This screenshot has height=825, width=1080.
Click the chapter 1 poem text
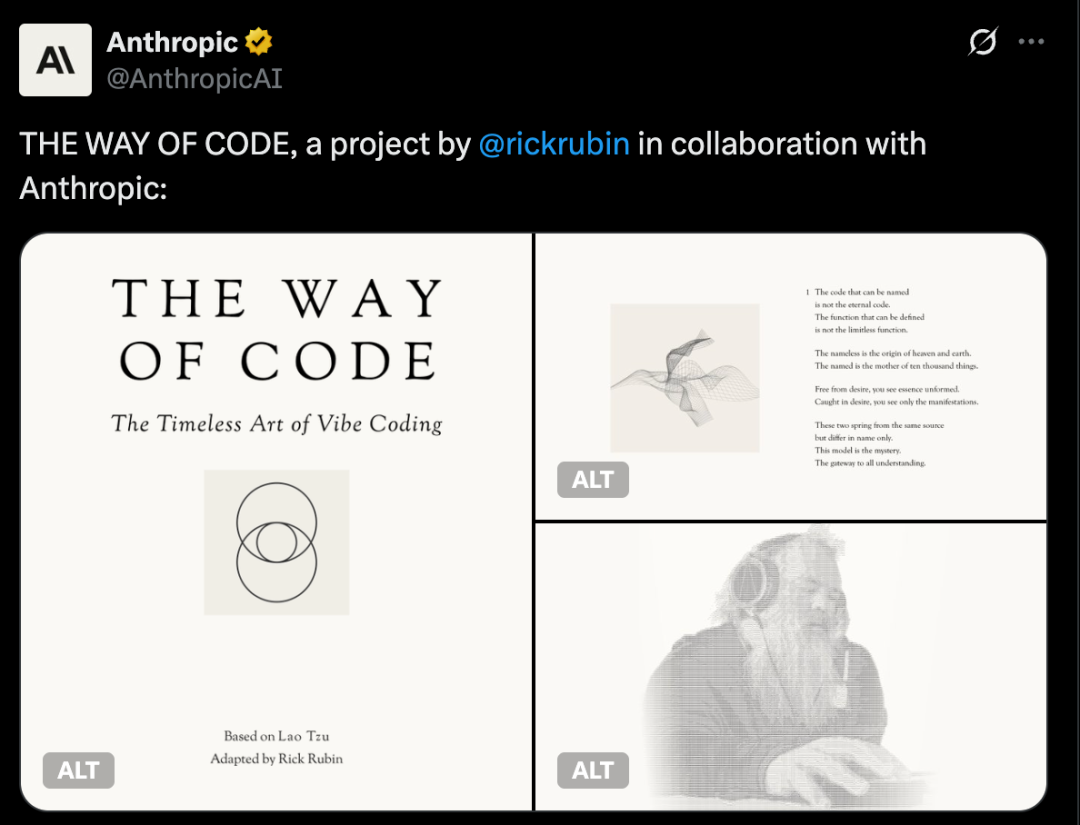click(892, 377)
